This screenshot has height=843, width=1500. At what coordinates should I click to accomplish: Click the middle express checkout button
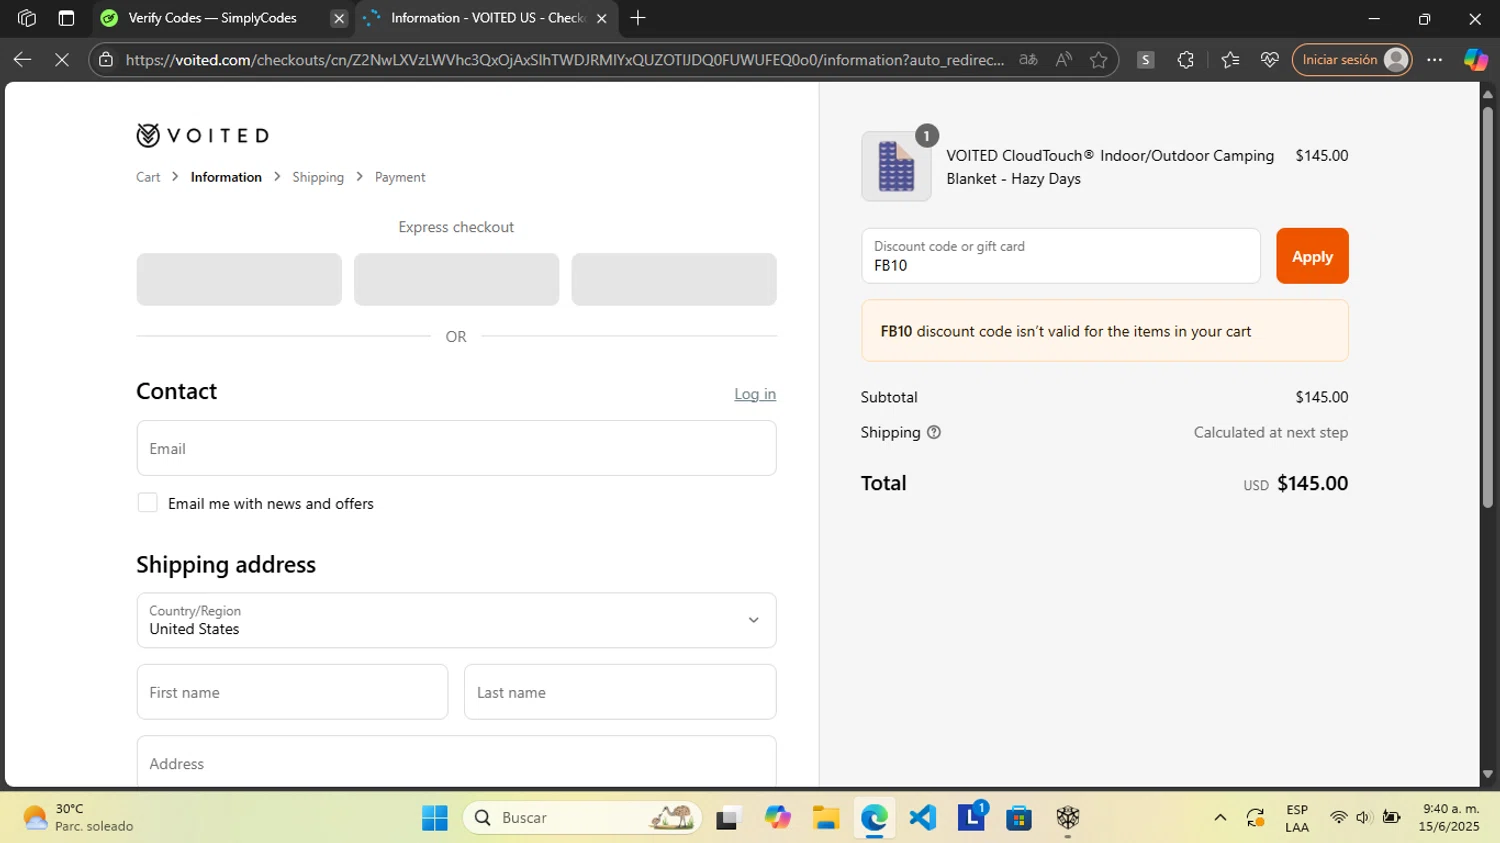coord(456,279)
